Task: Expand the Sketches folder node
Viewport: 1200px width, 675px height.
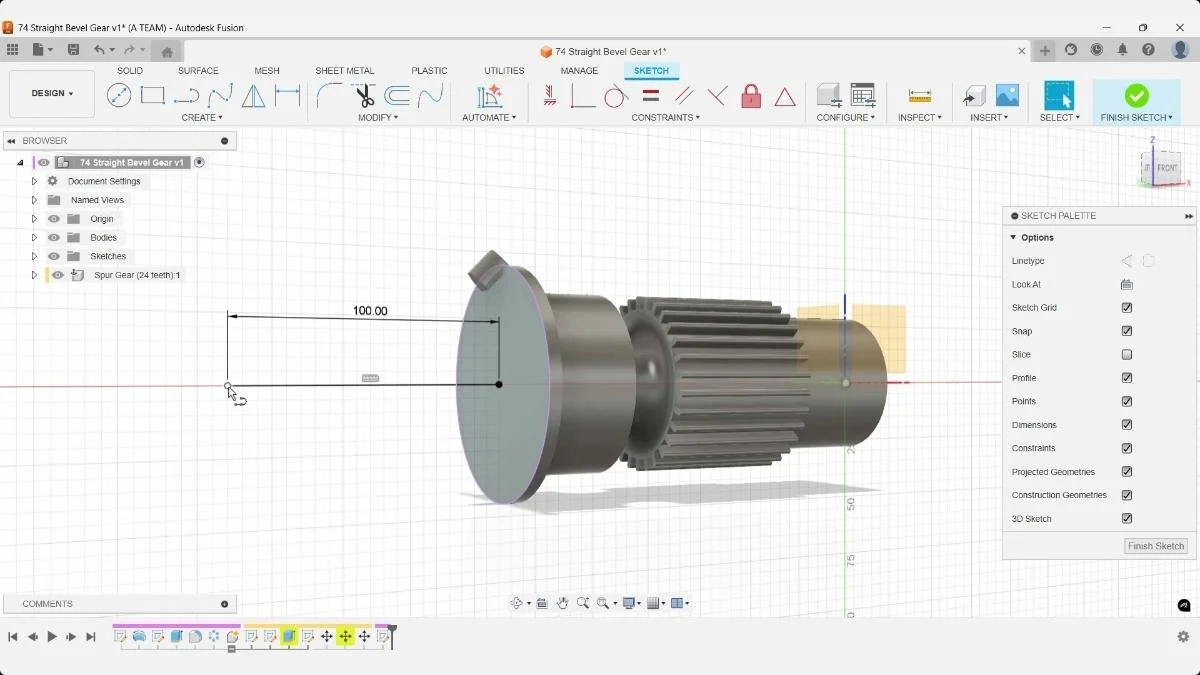Action: 34,256
